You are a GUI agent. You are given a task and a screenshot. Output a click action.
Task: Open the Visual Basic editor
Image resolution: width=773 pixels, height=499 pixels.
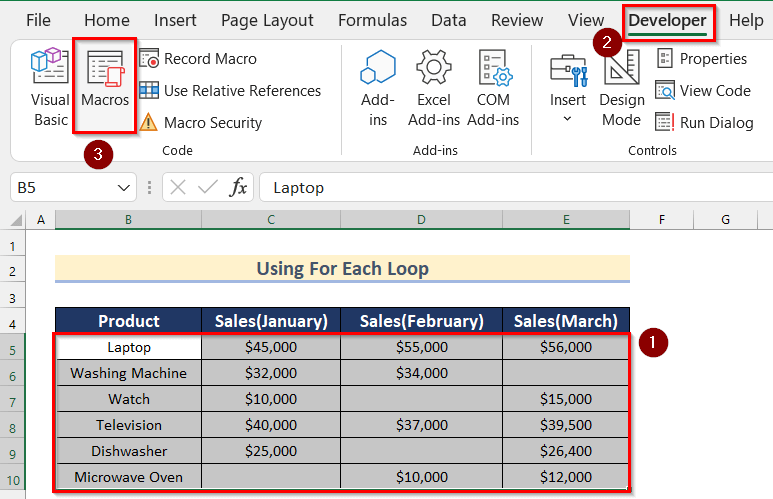(50, 88)
